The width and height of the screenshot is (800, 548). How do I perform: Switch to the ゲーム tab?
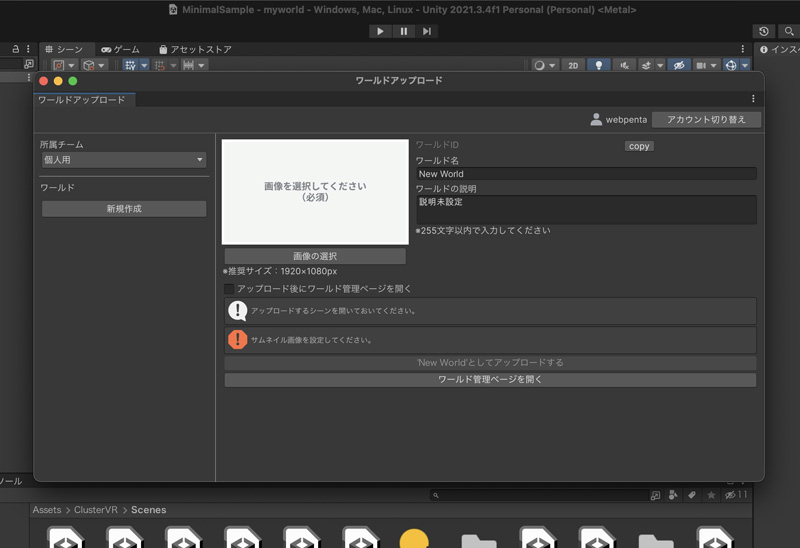click(121, 49)
